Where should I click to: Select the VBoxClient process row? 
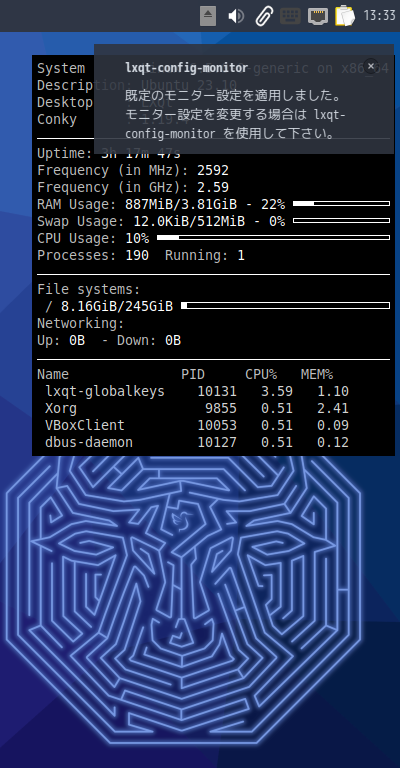pyautogui.click(x=197, y=425)
